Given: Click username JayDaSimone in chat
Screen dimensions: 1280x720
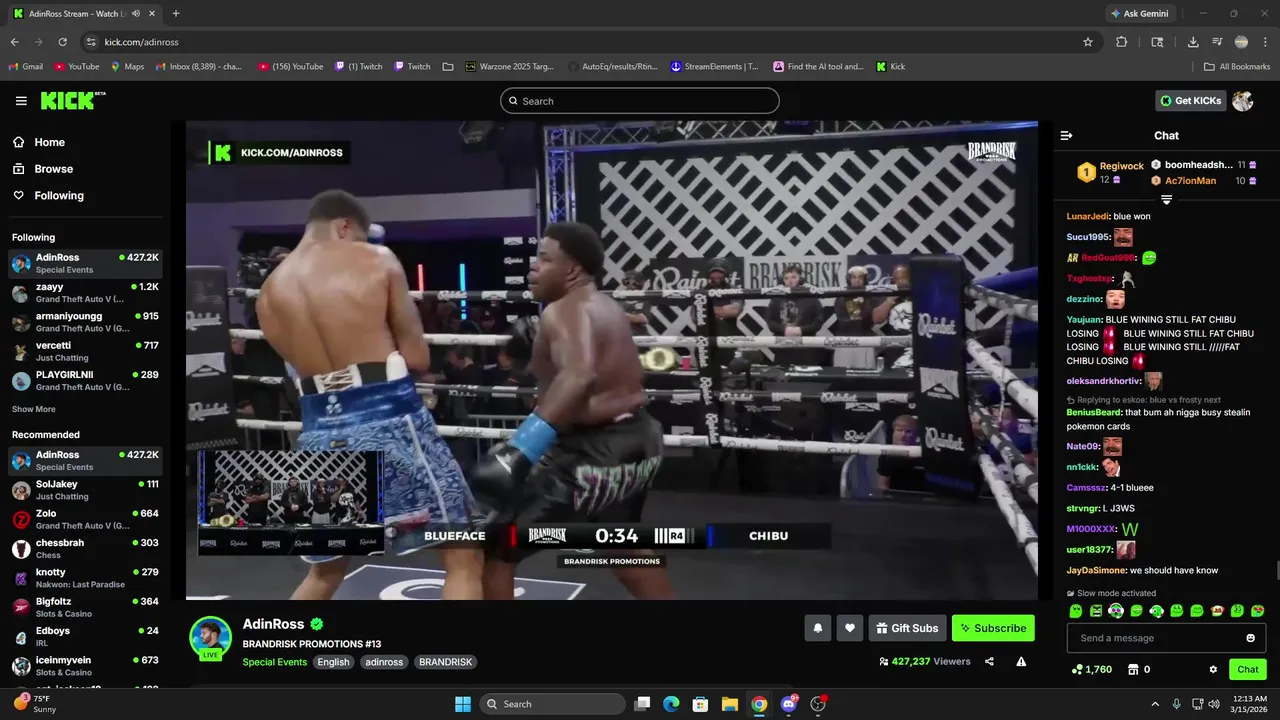Looking at the screenshot, I should tap(1096, 570).
